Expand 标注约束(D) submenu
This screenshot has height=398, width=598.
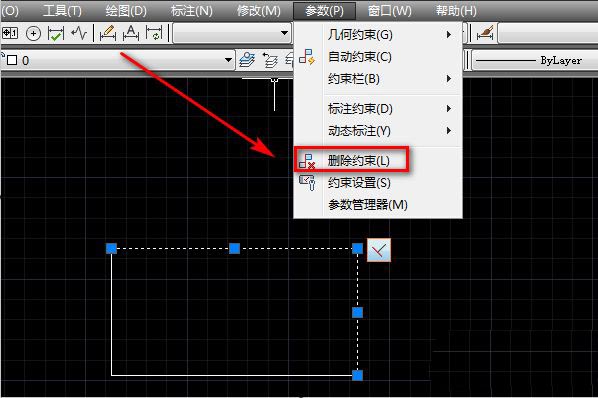[x=378, y=109]
